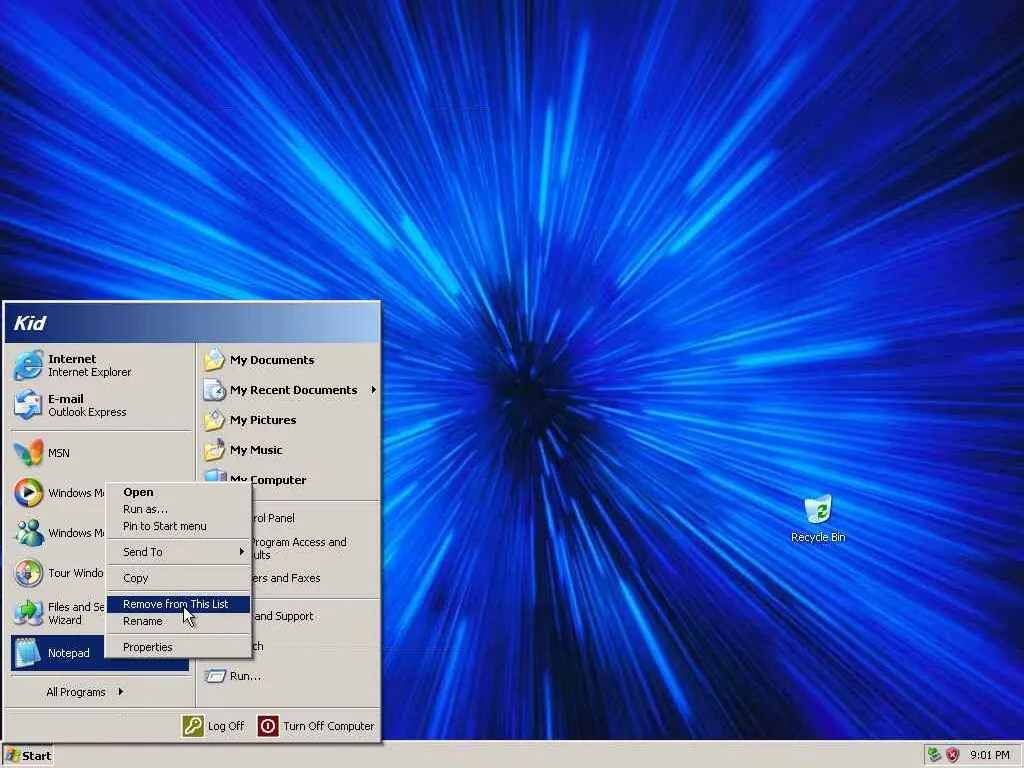The width and height of the screenshot is (1024, 768).
Task: Open Internet Explorer icon in Start menu
Action: (28, 365)
